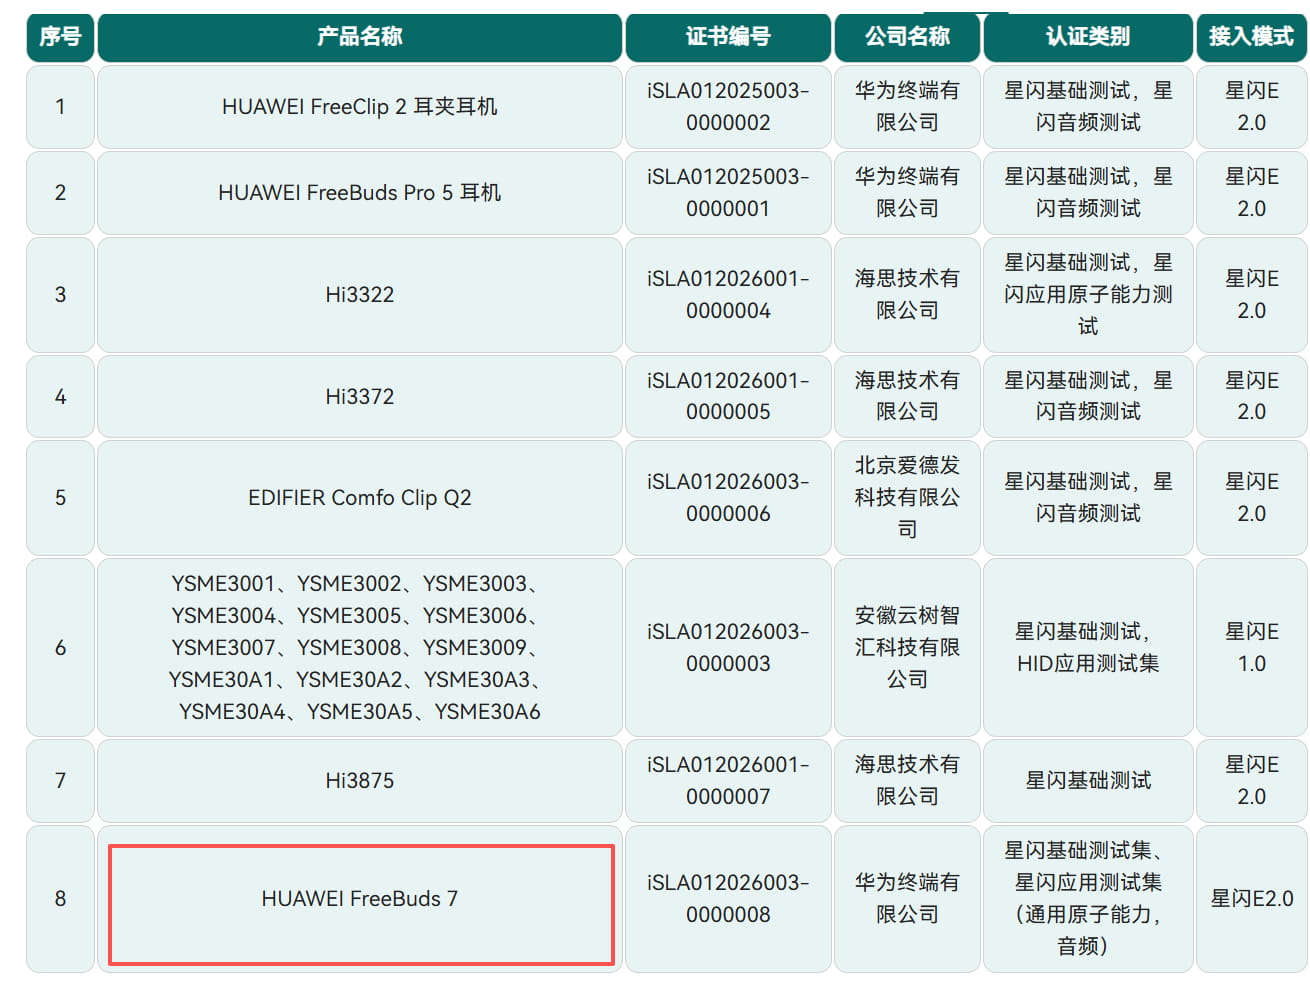Screen dimensions: 1310x992
Task: Click certificate number iSLA012026001-0000005
Action: coord(728,397)
